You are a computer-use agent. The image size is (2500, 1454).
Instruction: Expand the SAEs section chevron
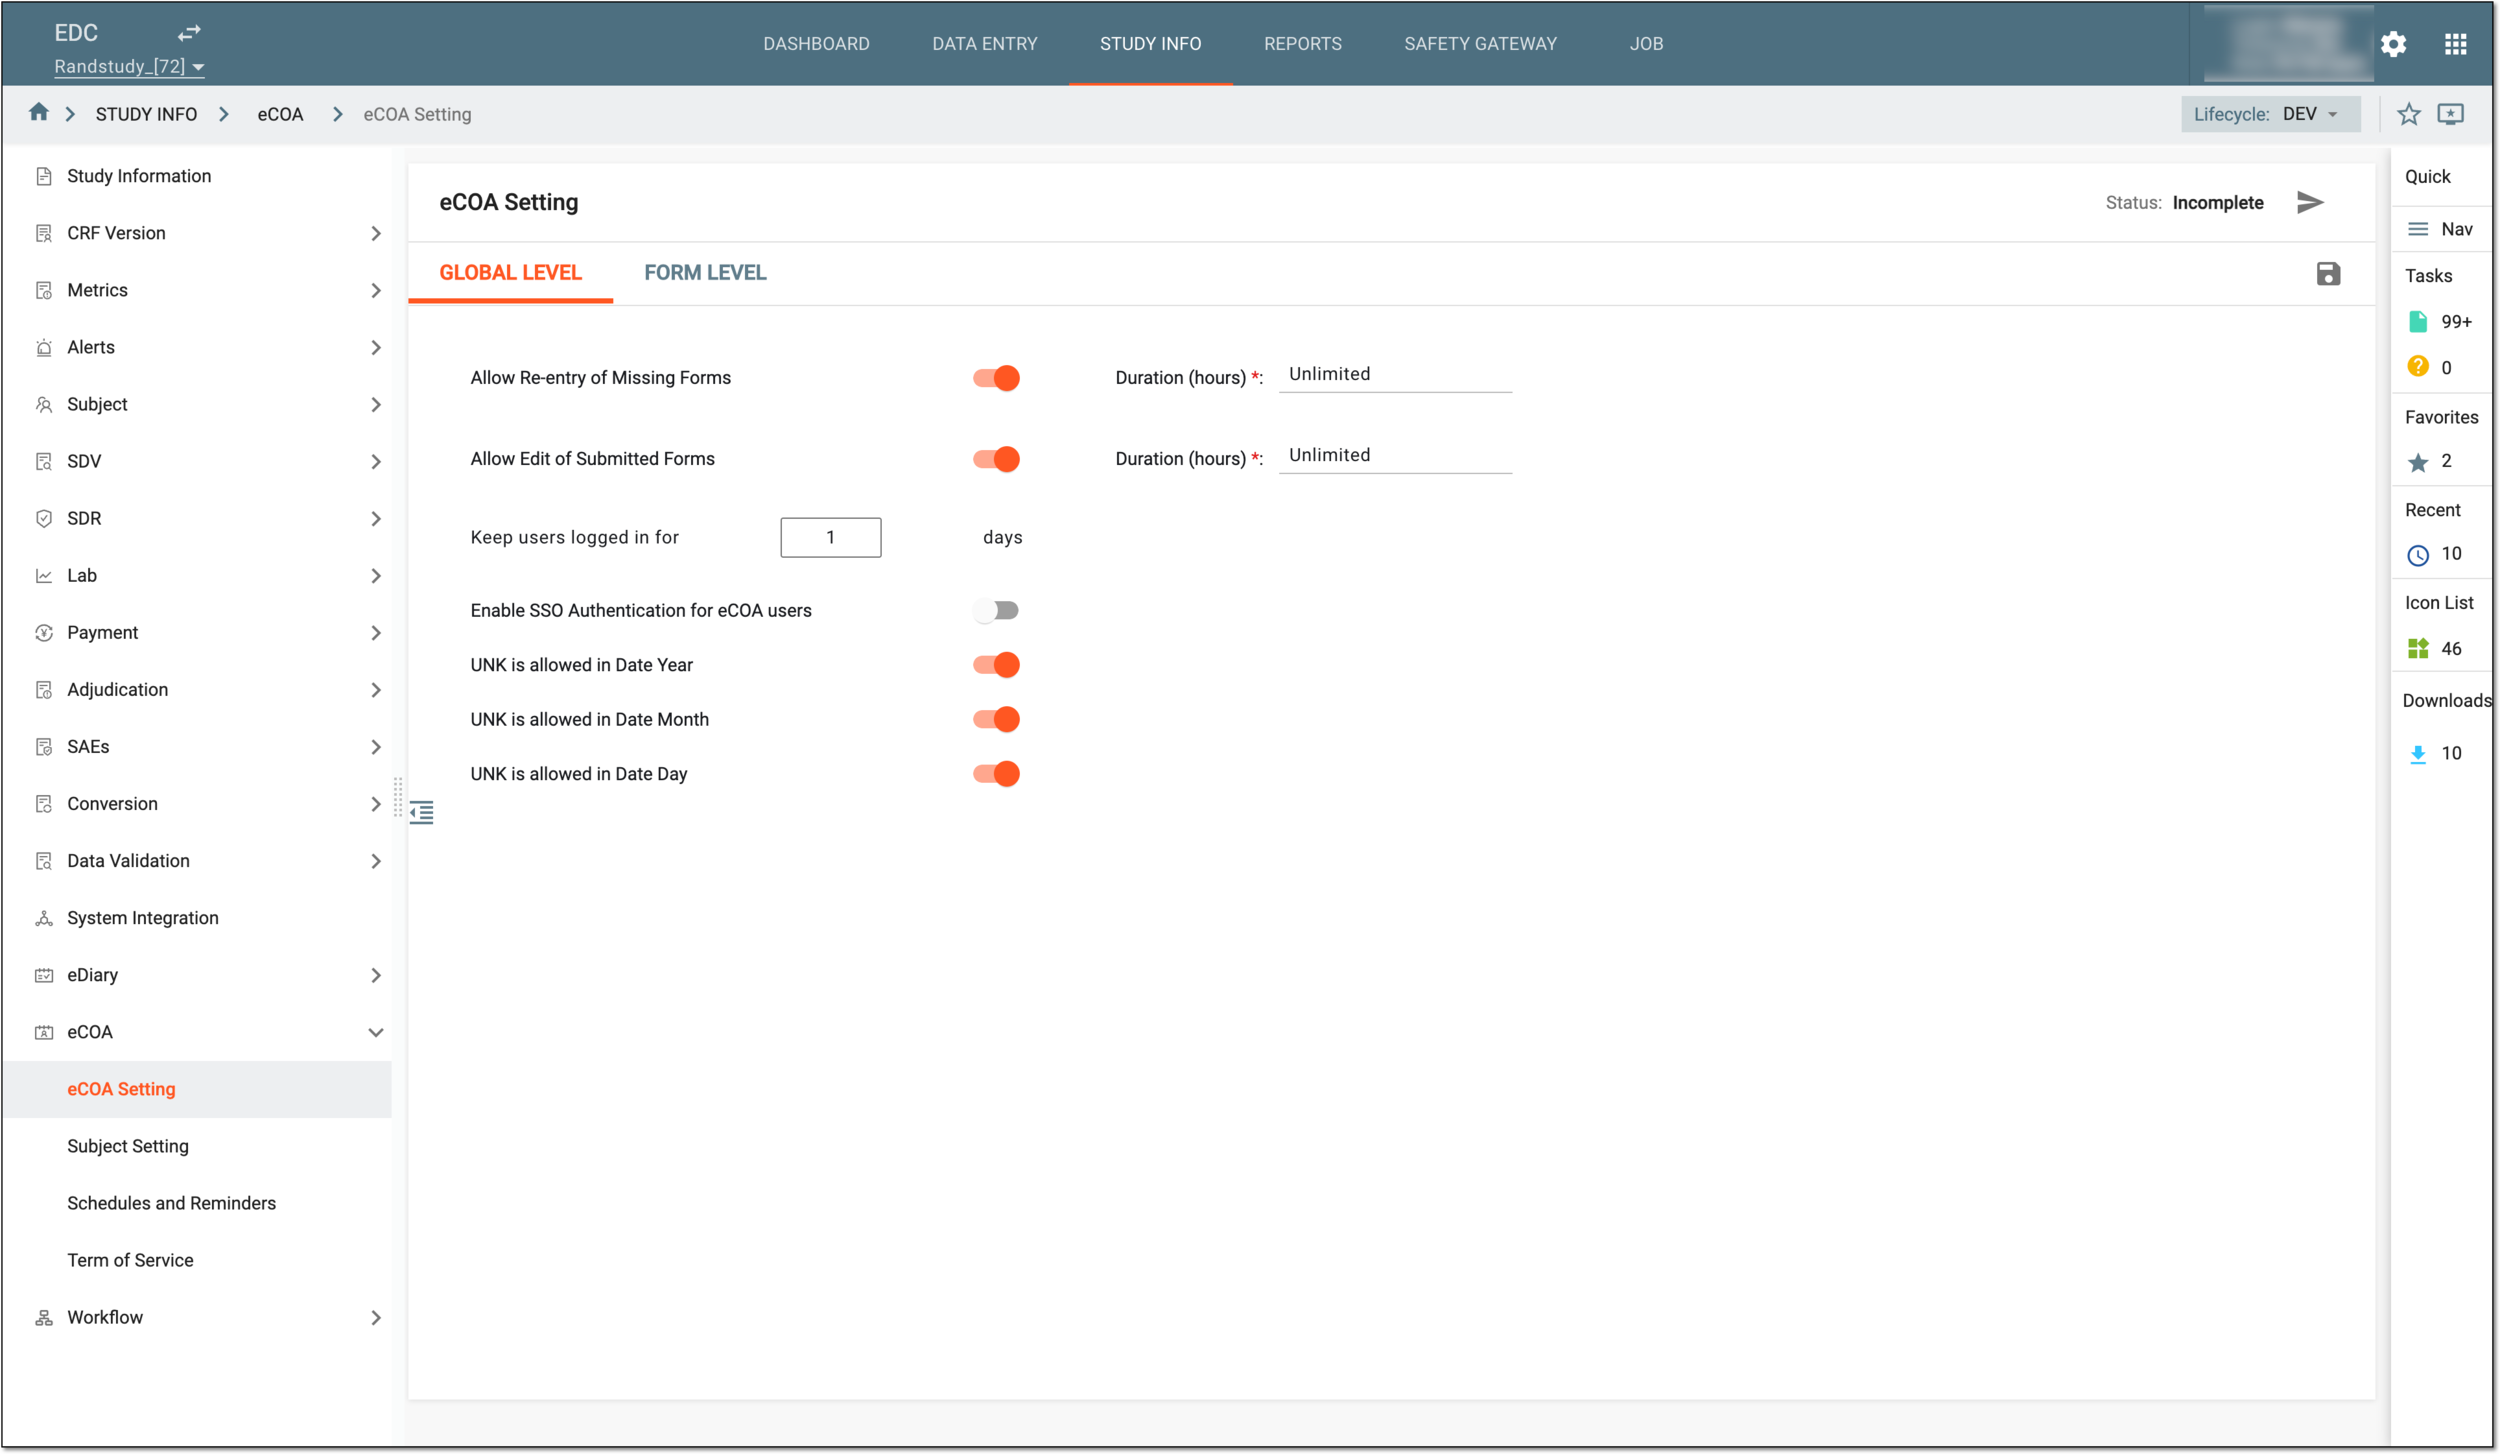pos(376,747)
